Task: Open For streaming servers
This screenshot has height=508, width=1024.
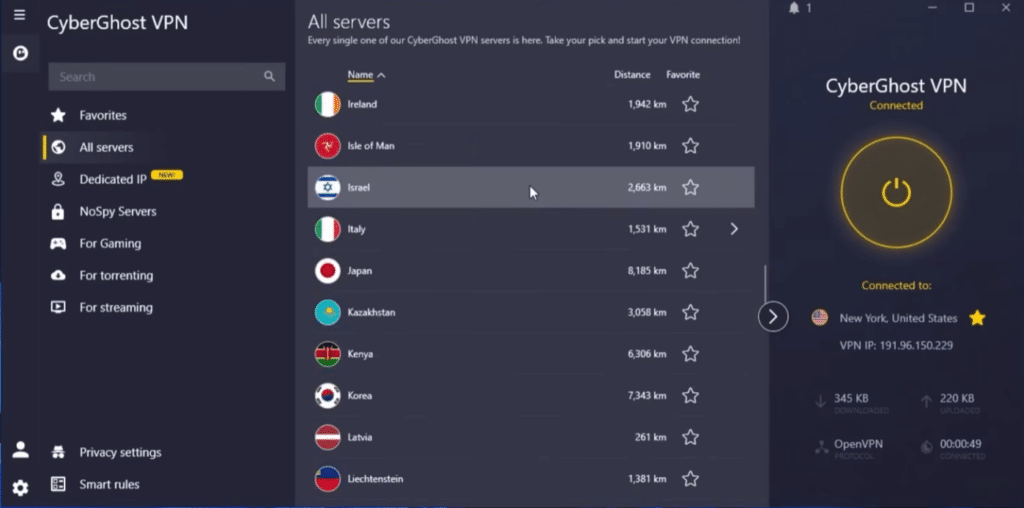Action: point(116,308)
